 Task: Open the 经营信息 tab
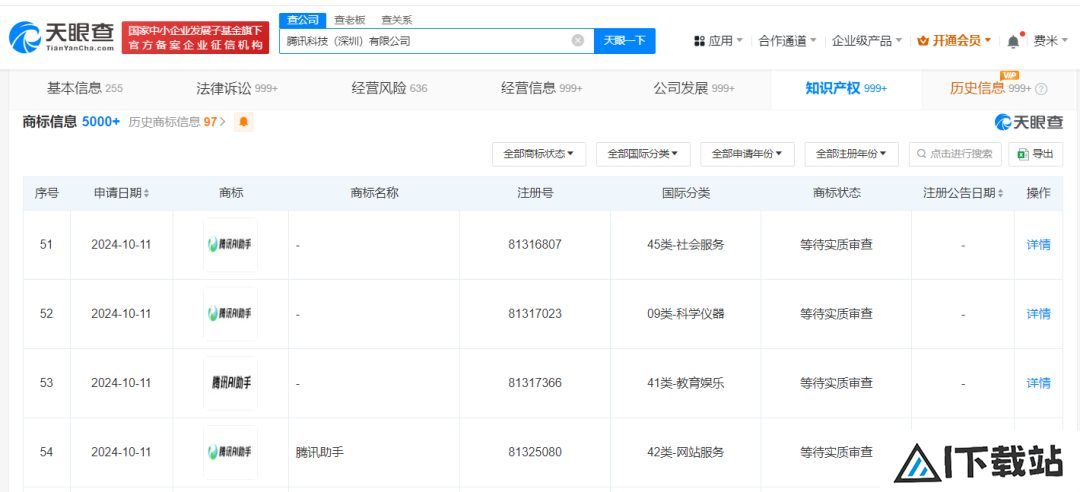541,88
